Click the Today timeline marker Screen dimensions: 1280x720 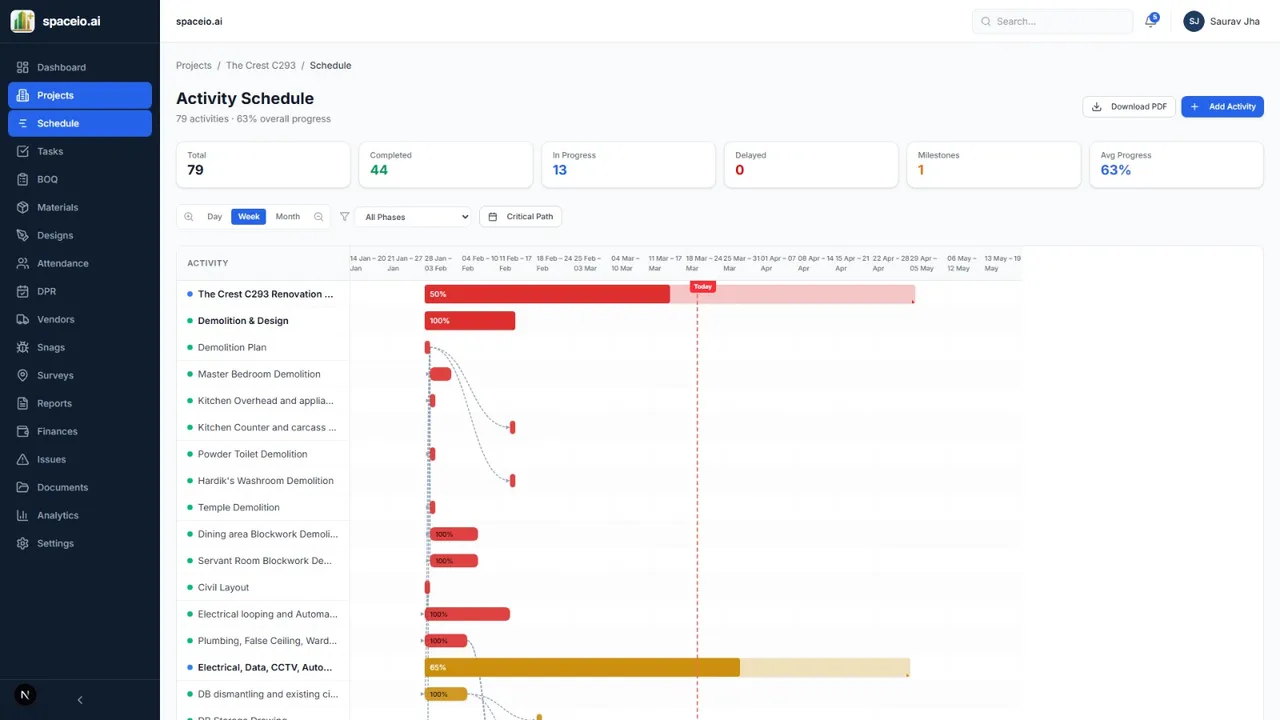coord(703,287)
